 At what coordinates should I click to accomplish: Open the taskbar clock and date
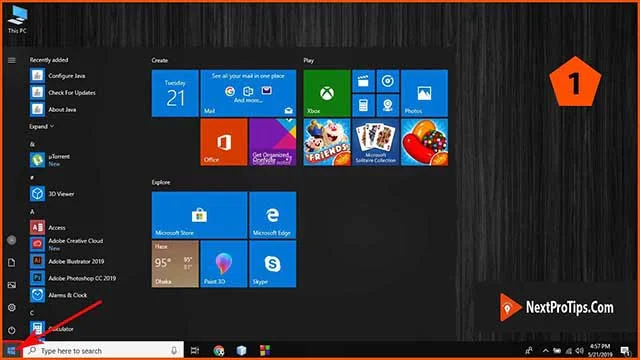coord(600,351)
